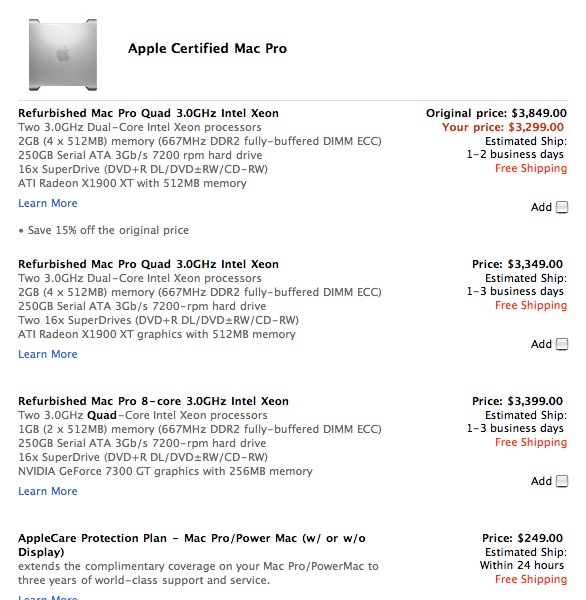Open Learn More for first Quad Mac Pro
This screenshot has height=600, width=586.
click(x=48, y=203)
